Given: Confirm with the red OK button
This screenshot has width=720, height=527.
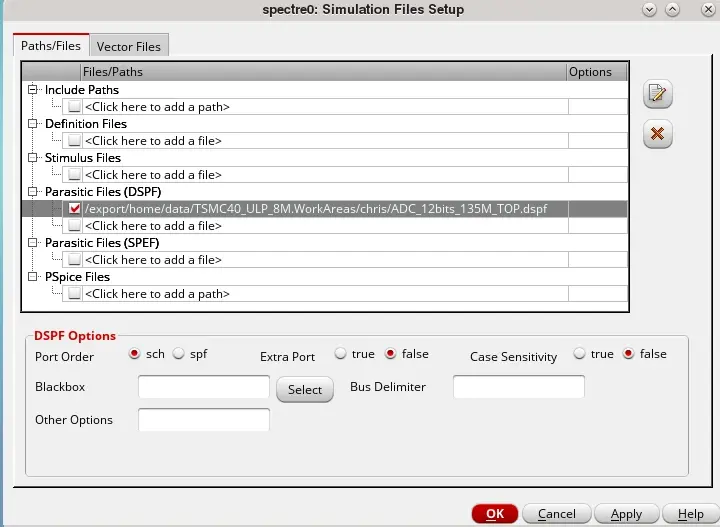Looking at the screenshot, I should click(495, 514).
